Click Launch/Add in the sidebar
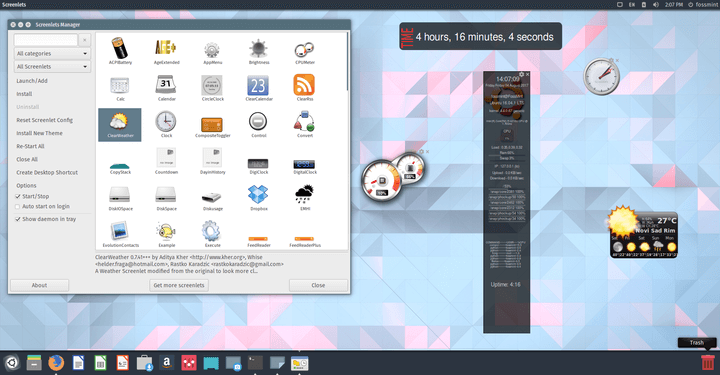The height and width of the screenshot is (375, 720). [x=32, y=81]
